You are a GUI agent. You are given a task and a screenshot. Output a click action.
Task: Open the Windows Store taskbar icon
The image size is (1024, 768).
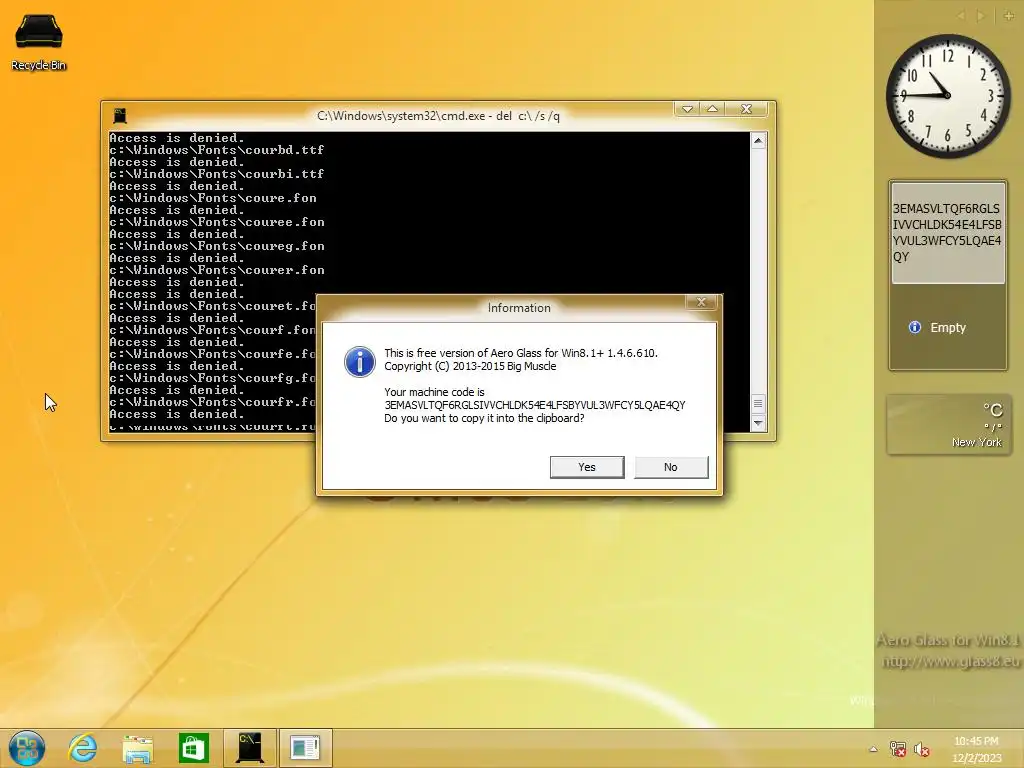(194, 748)
